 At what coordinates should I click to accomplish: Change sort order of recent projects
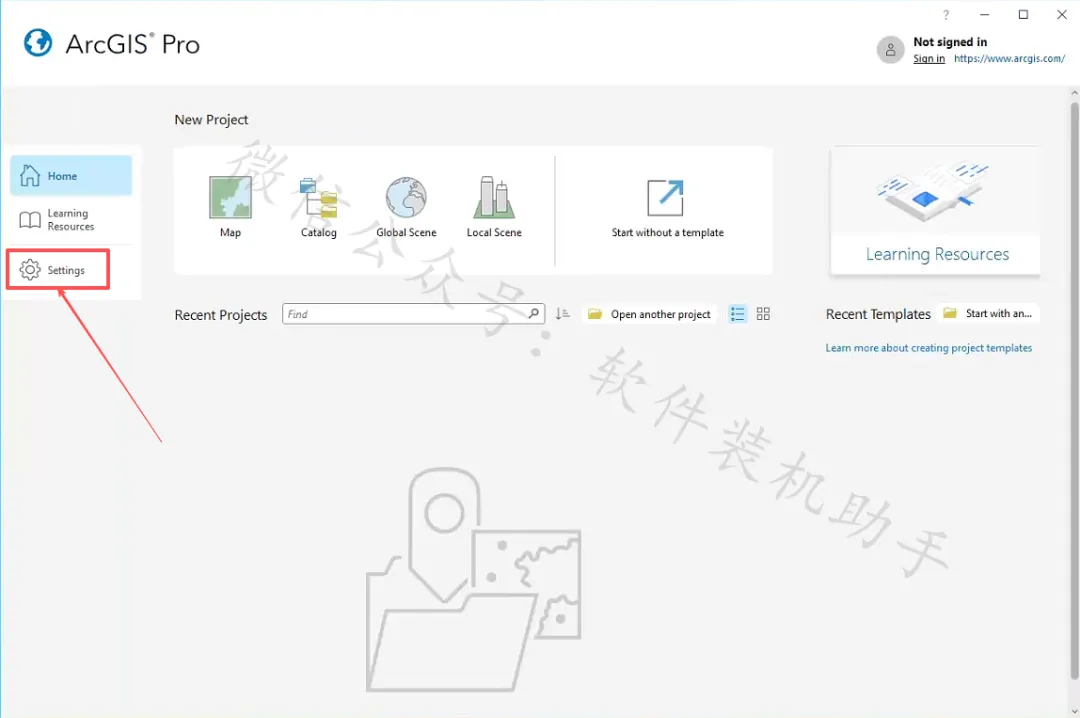pyautogui.click(x=563, y=314)
